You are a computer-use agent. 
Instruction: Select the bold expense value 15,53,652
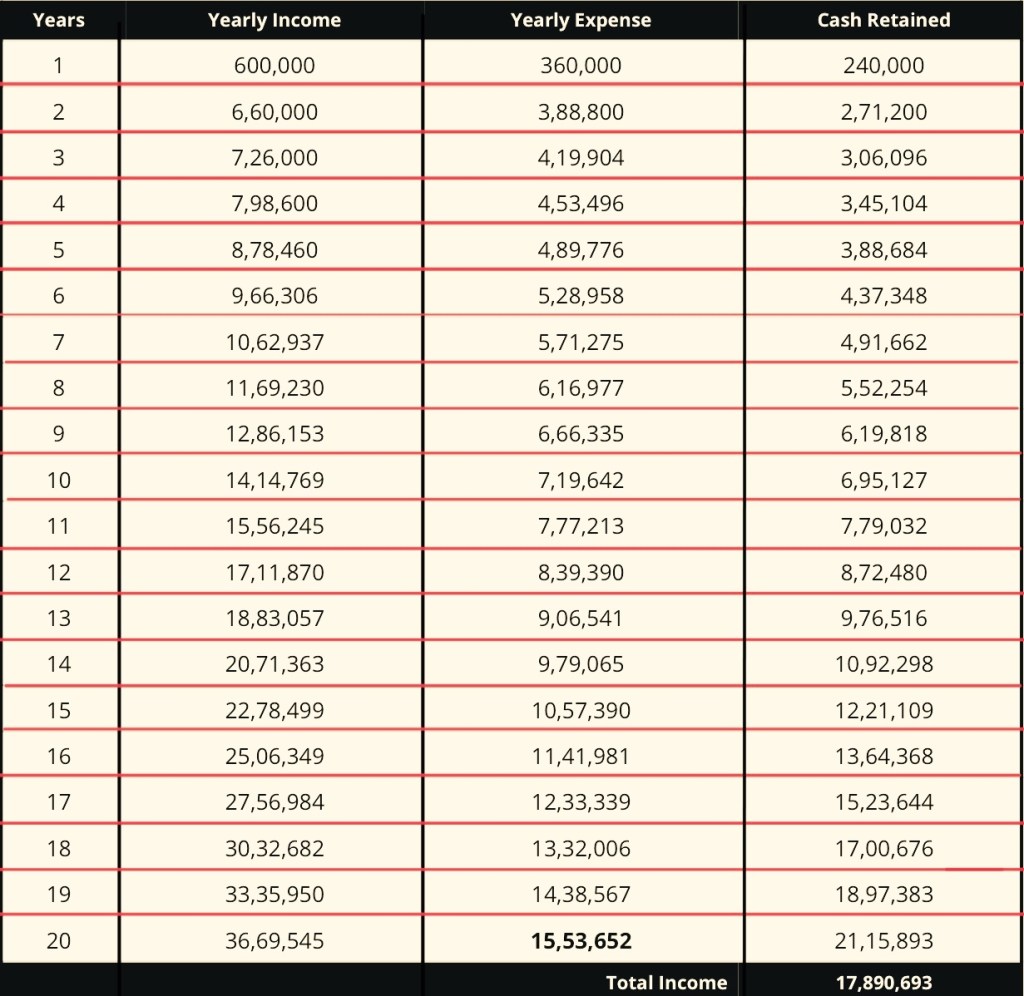pos(581,941)
